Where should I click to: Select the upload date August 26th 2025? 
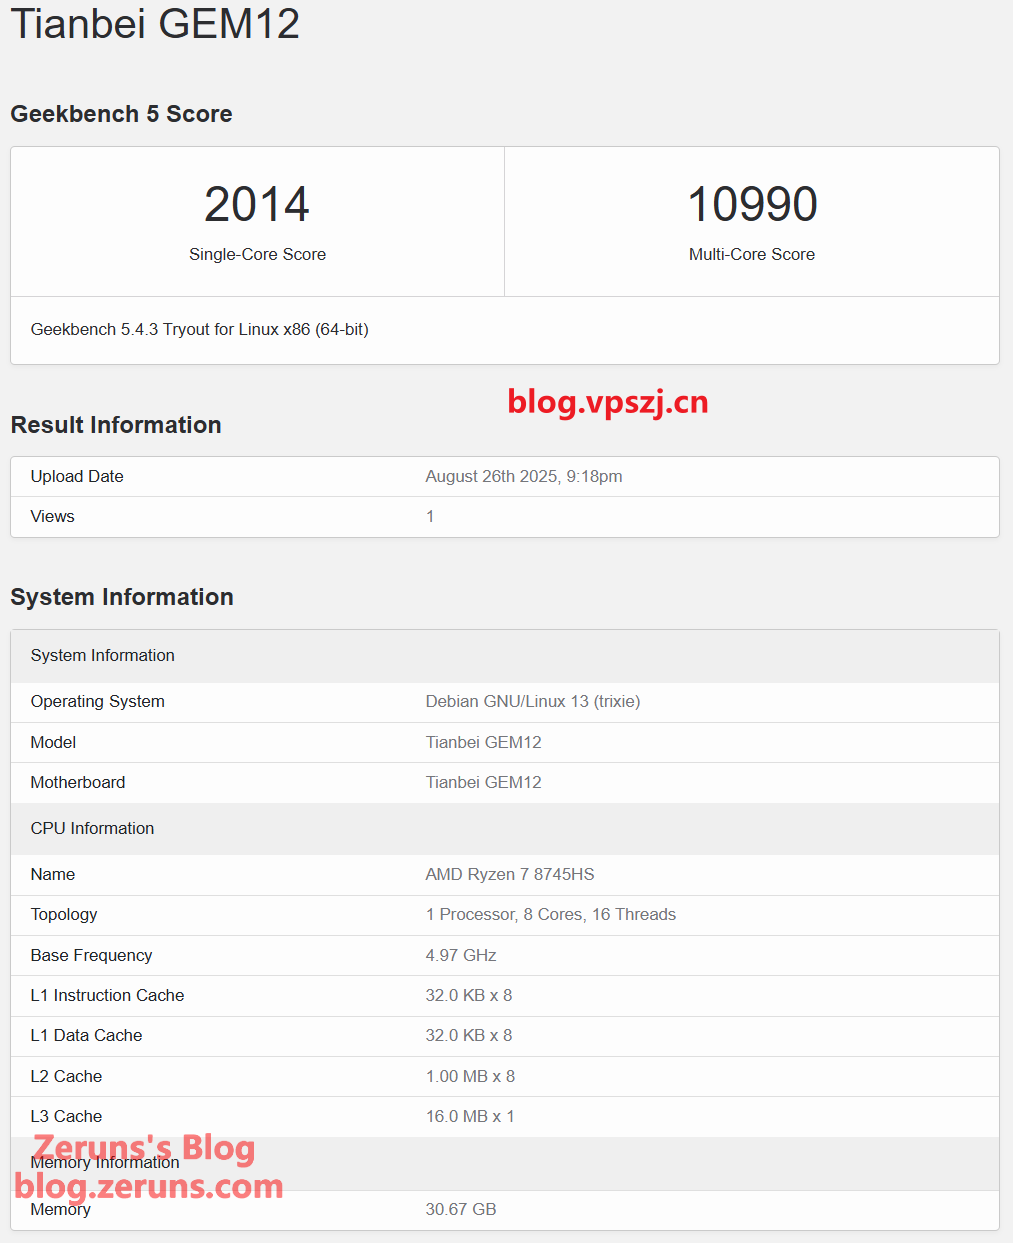(524, 476)
